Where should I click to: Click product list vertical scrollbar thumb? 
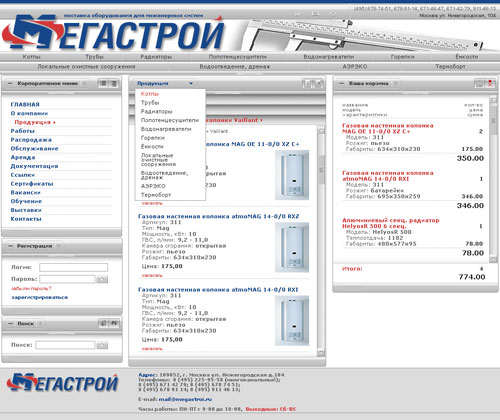coord(321,170)
